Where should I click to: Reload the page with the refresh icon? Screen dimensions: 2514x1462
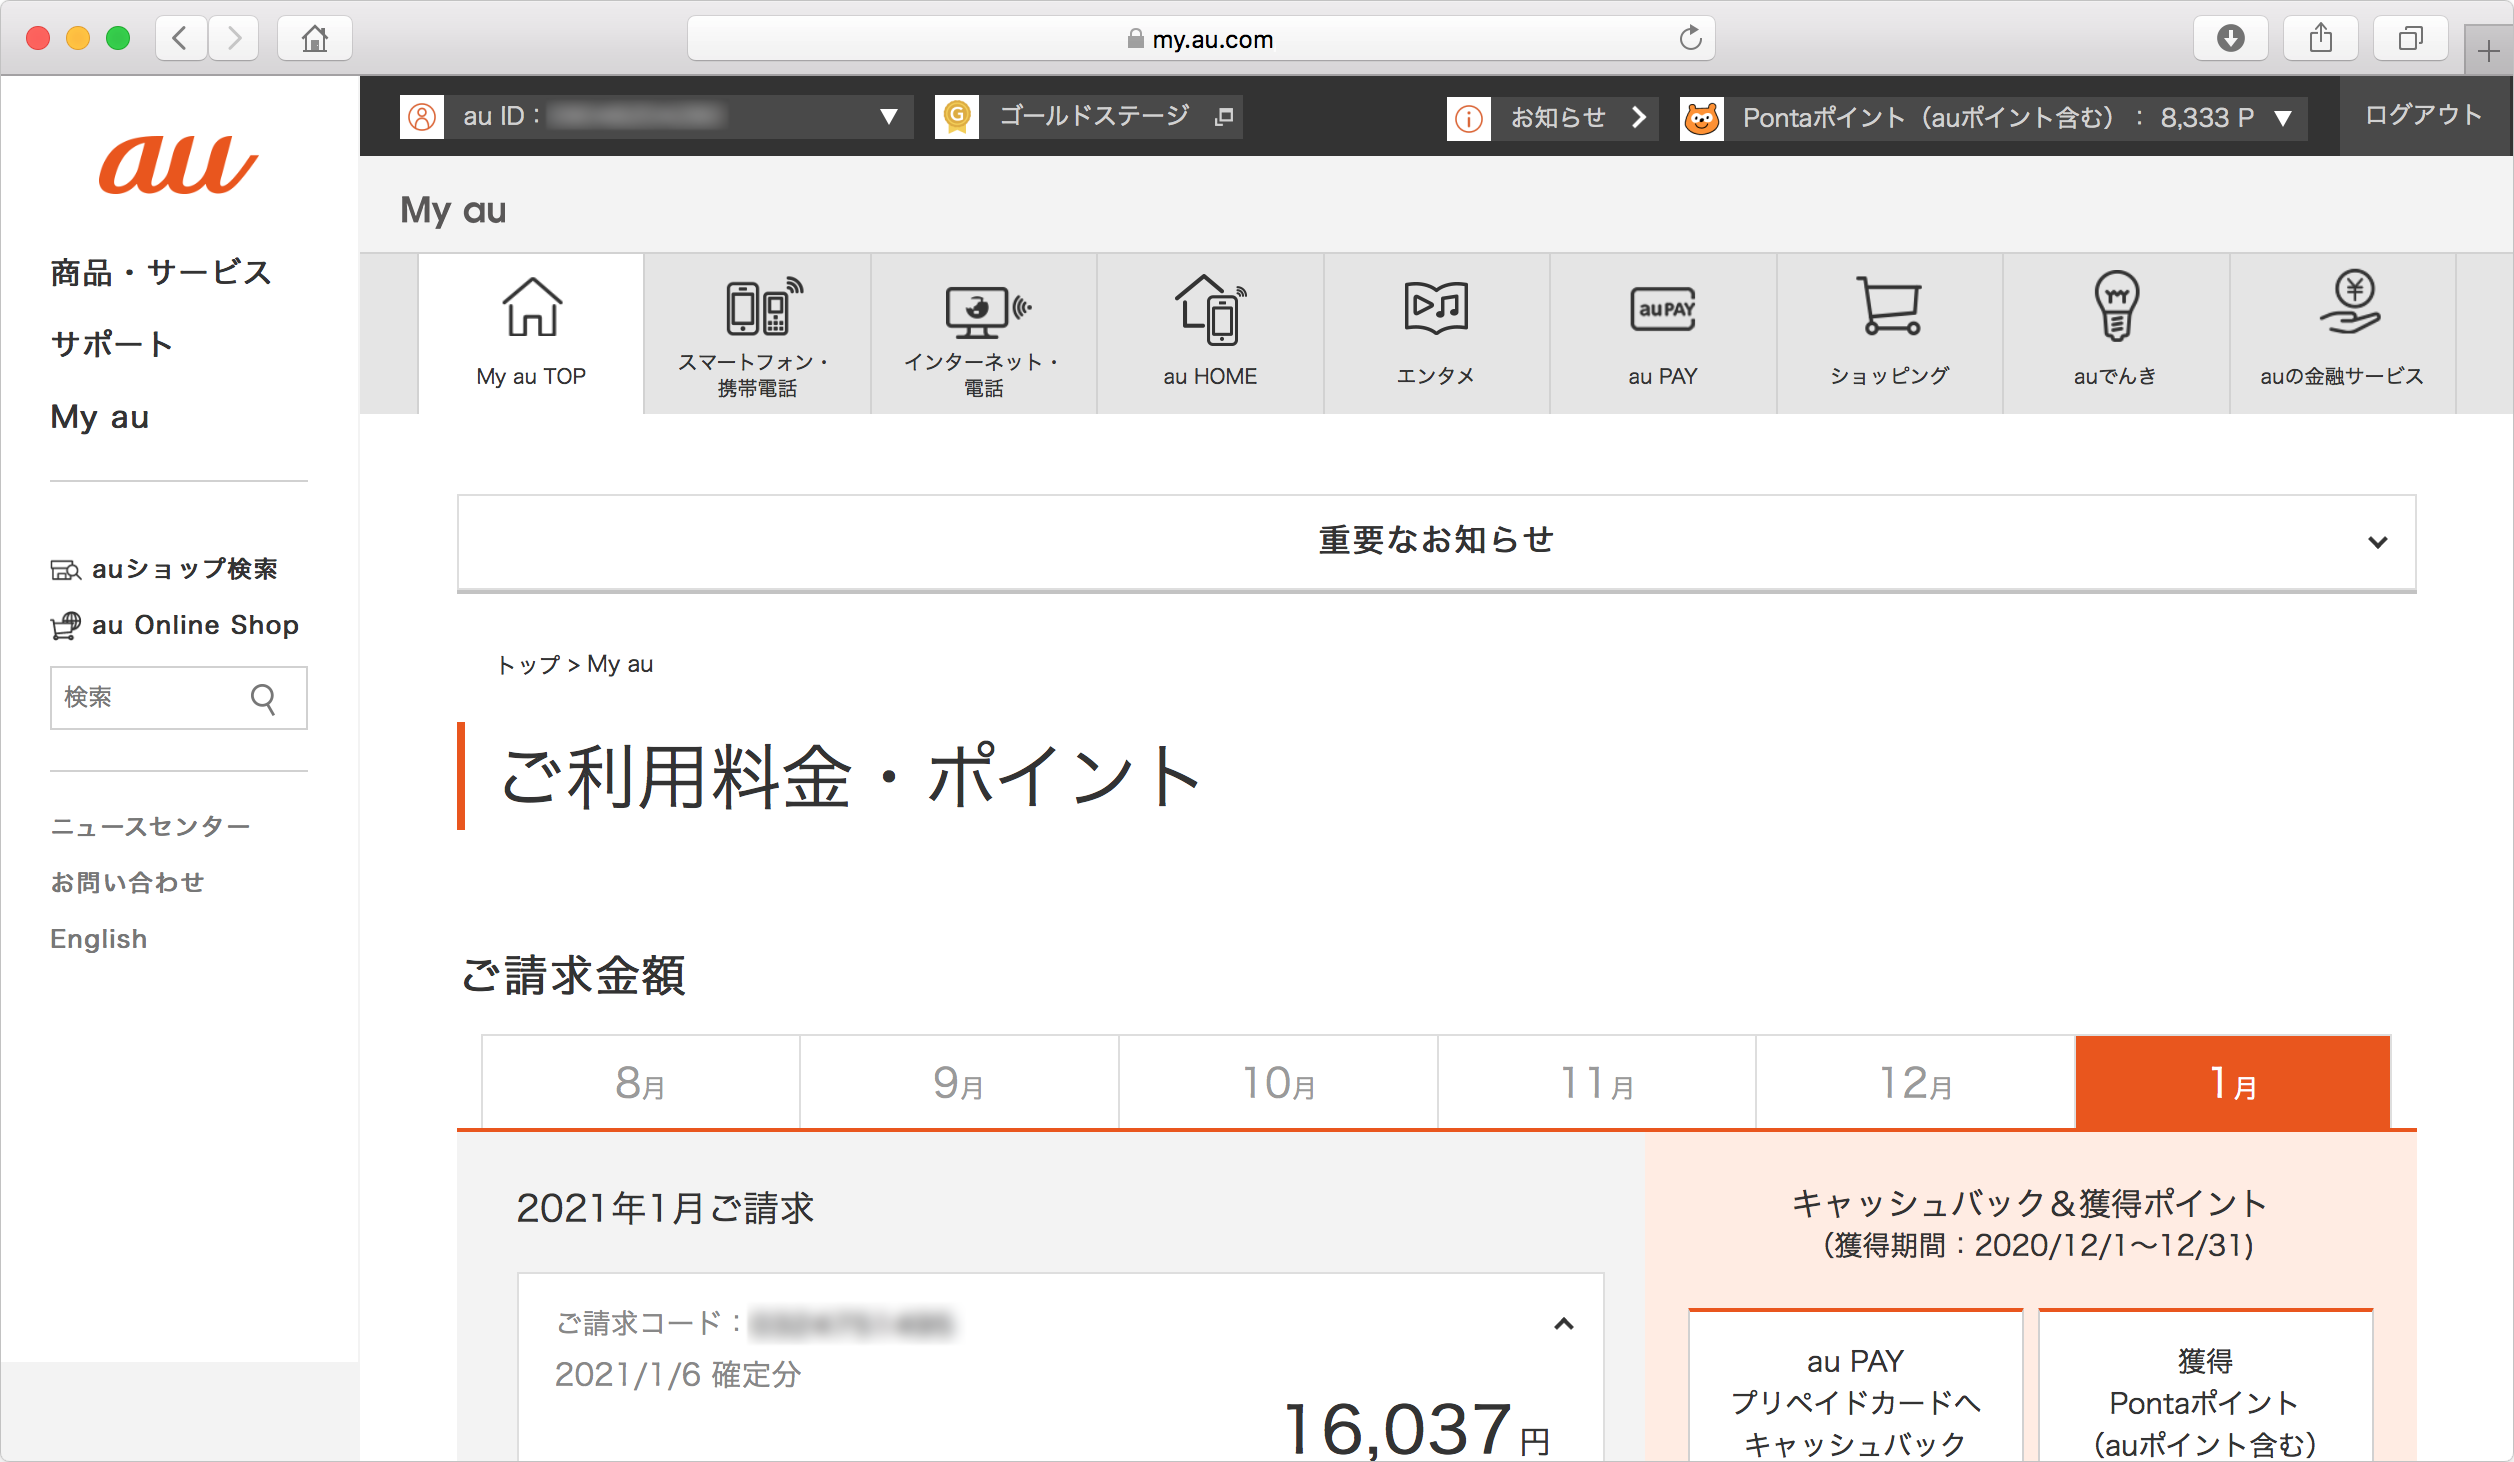coord(1690,38)
